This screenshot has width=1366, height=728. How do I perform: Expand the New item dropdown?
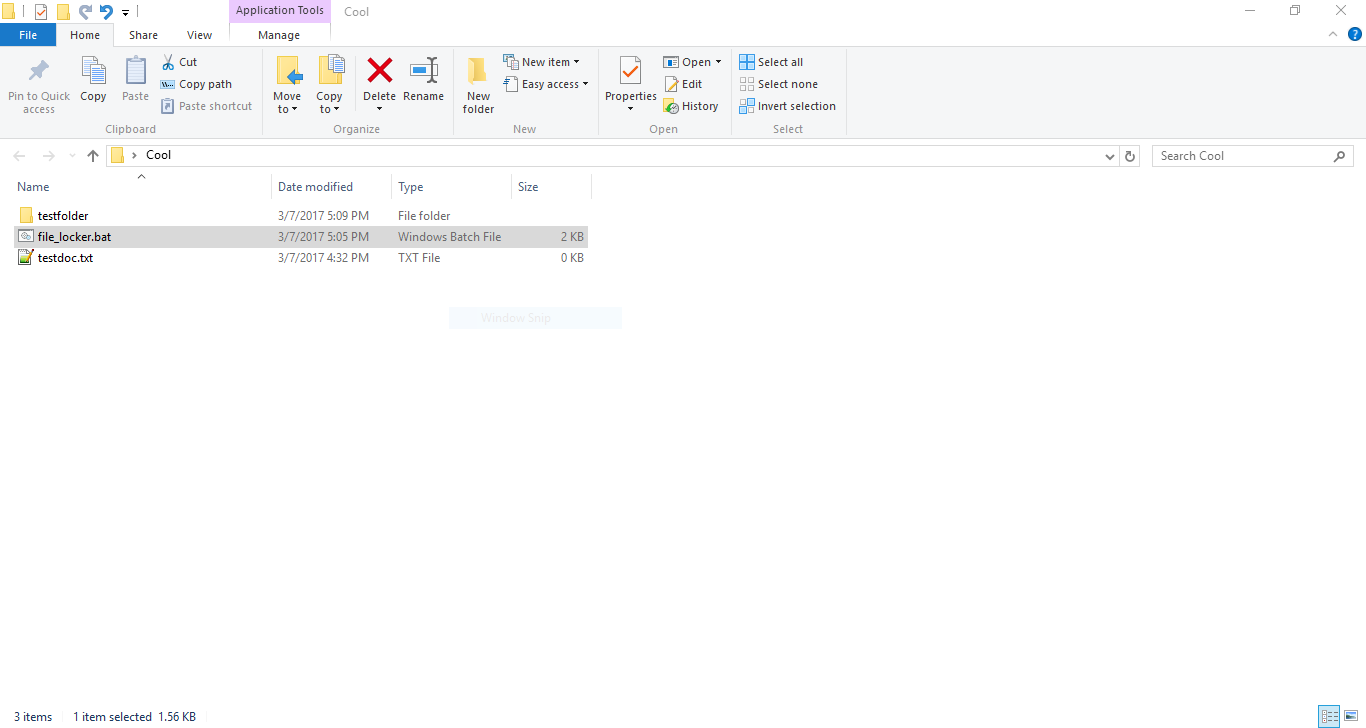point(544,61)
